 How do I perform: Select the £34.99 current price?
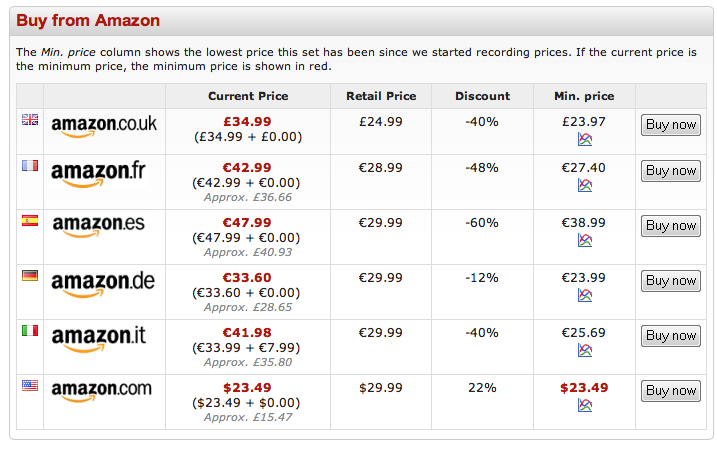(247, 121)
